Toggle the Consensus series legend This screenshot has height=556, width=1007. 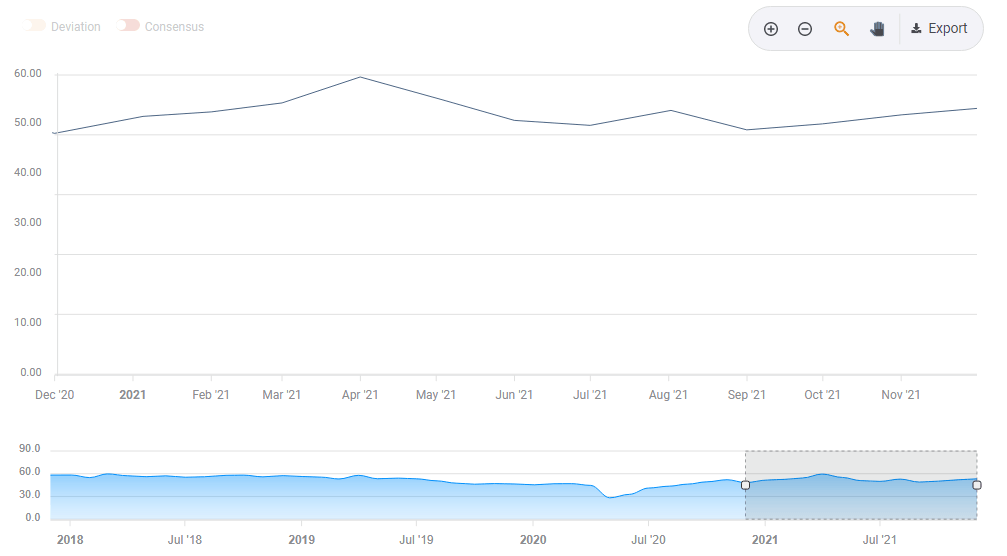pyautogui.click(x=161, y=27)
